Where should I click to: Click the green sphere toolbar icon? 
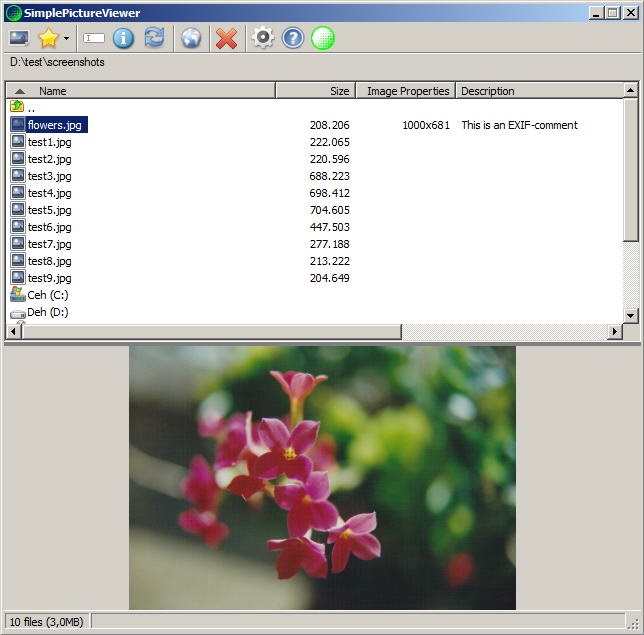coord(323,38)
